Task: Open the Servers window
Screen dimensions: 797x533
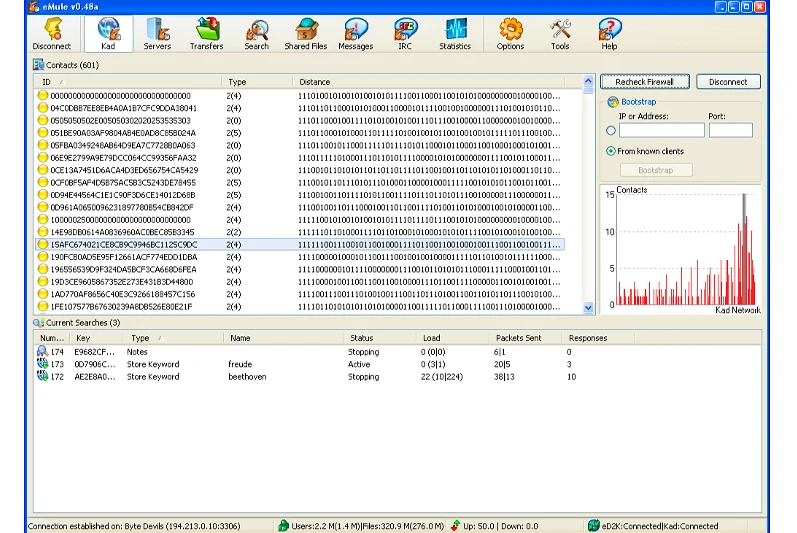Action: 157,33
